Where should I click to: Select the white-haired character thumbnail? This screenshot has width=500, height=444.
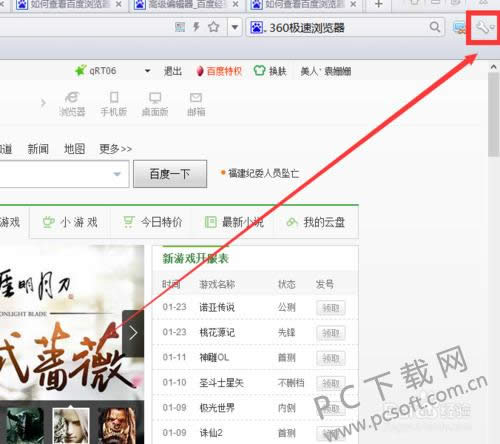pyautogui.click(x=71, y=426)
